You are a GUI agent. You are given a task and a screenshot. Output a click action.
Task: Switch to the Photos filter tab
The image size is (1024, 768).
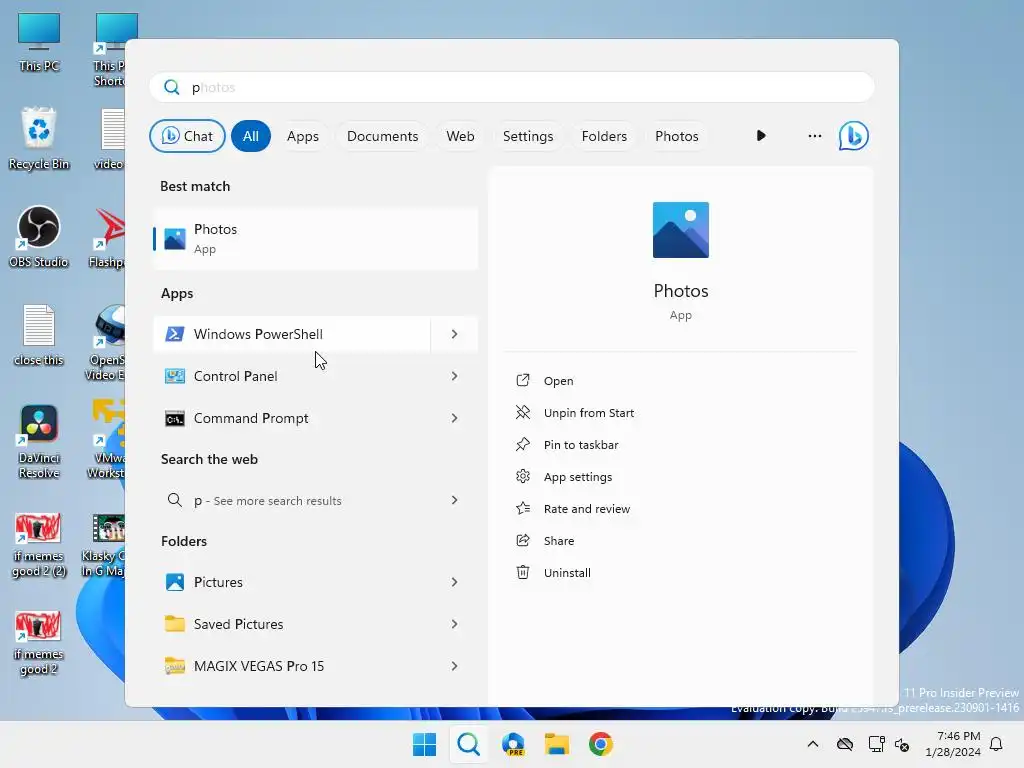tap(677, 136)
